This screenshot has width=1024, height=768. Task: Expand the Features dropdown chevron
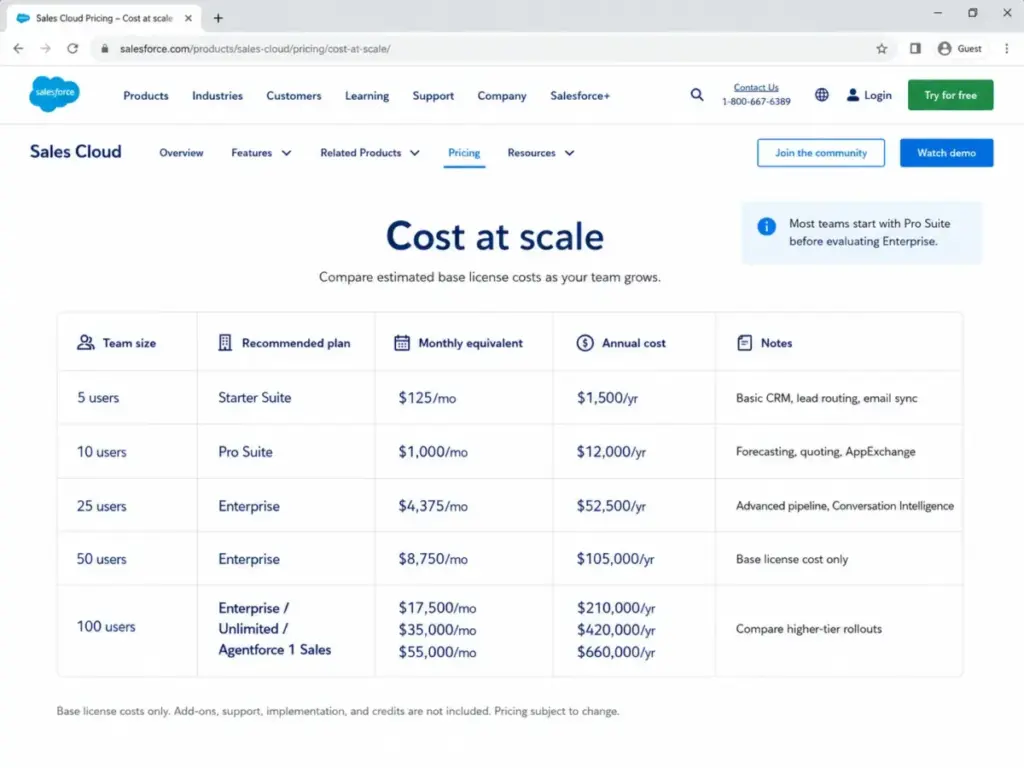click(286, 153)
